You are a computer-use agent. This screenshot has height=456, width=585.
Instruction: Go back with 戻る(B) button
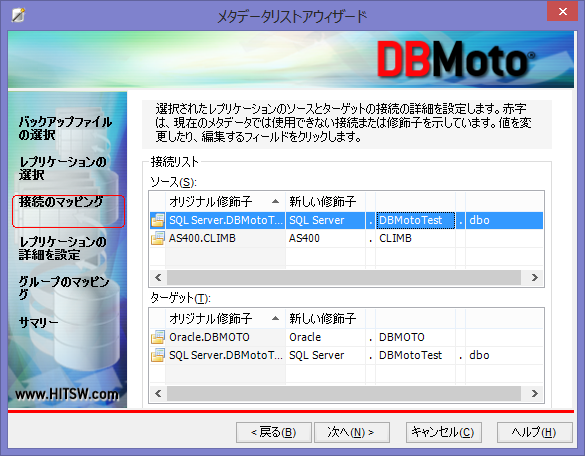(x=274, y=432)
